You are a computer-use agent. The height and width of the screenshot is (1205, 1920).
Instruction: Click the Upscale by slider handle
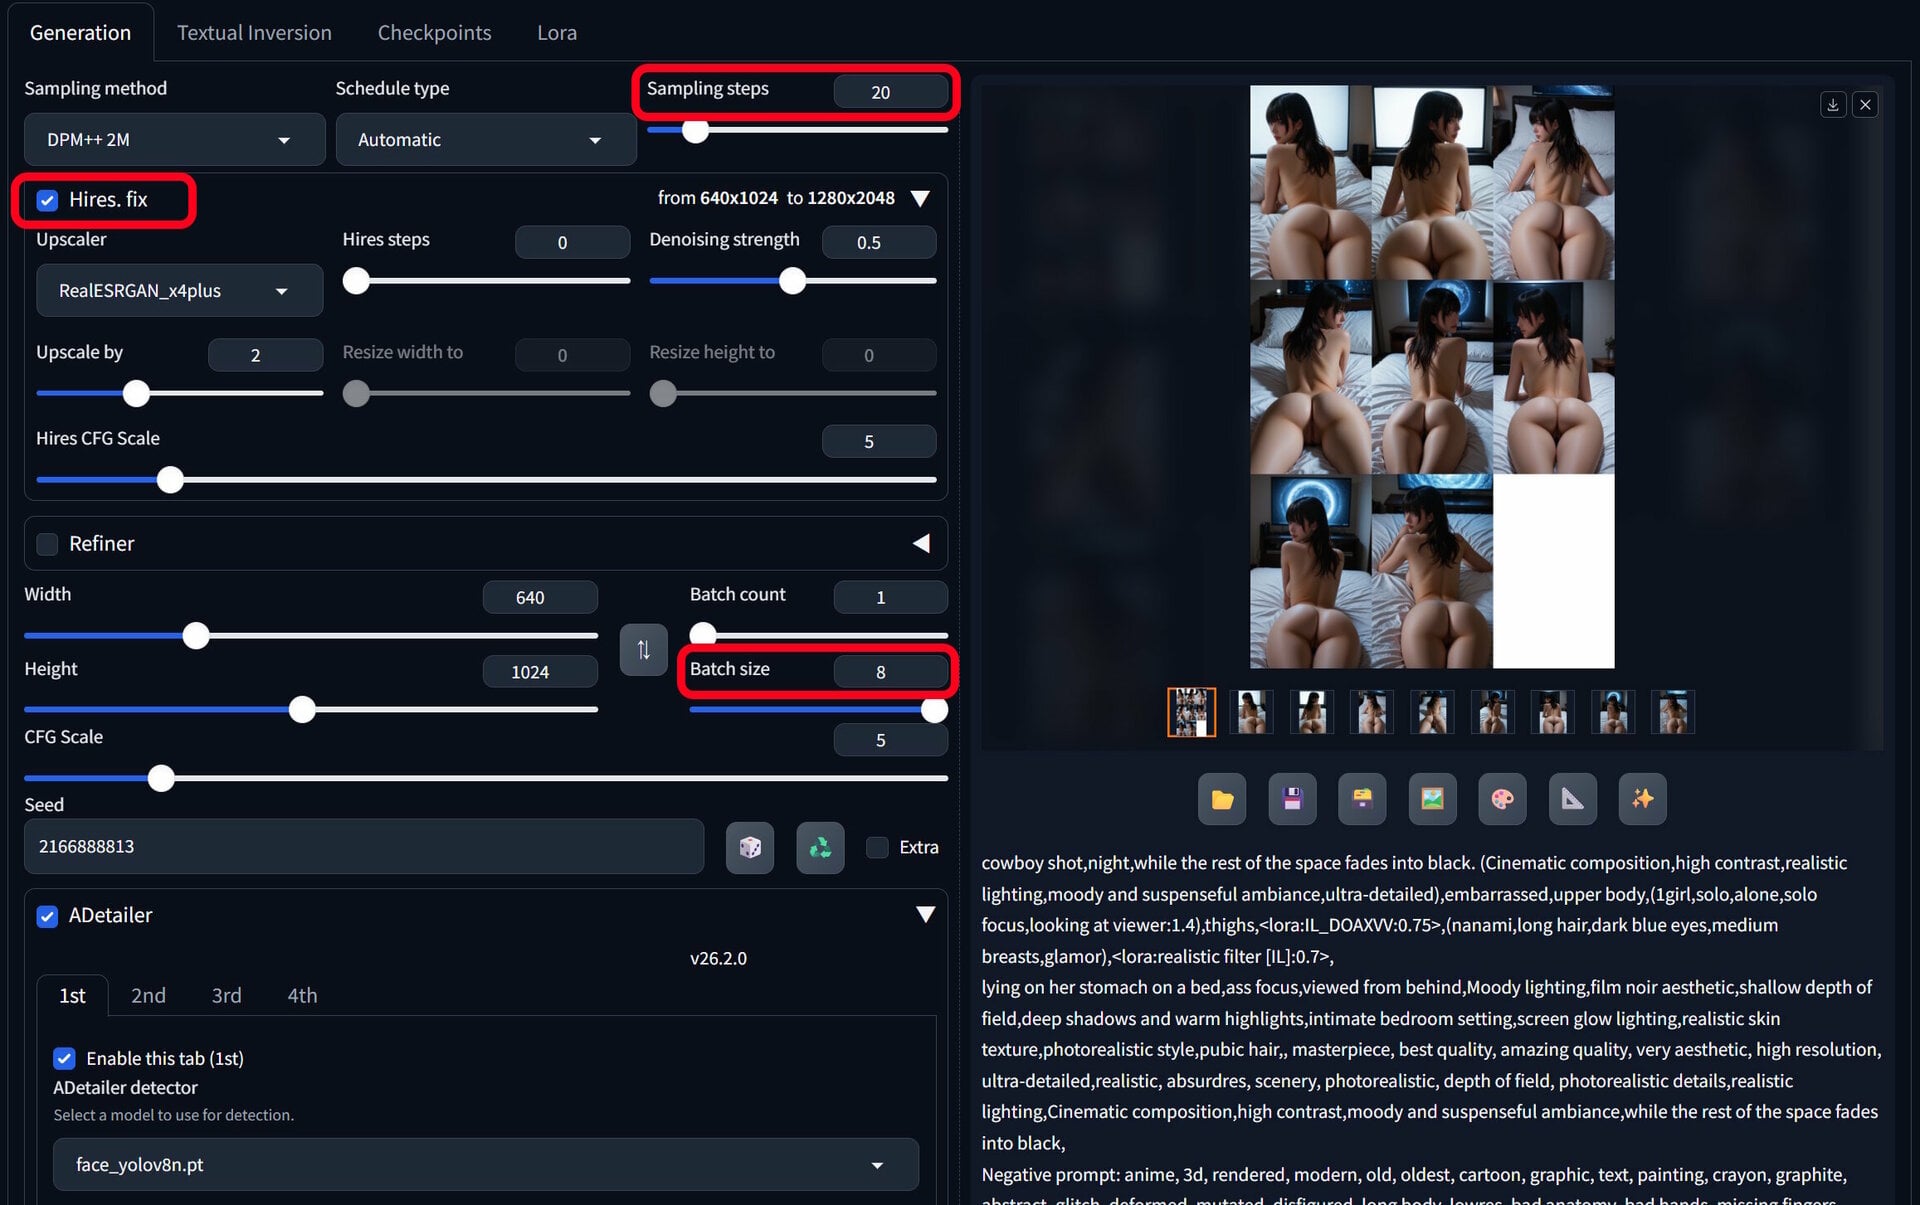coord(136,393)
